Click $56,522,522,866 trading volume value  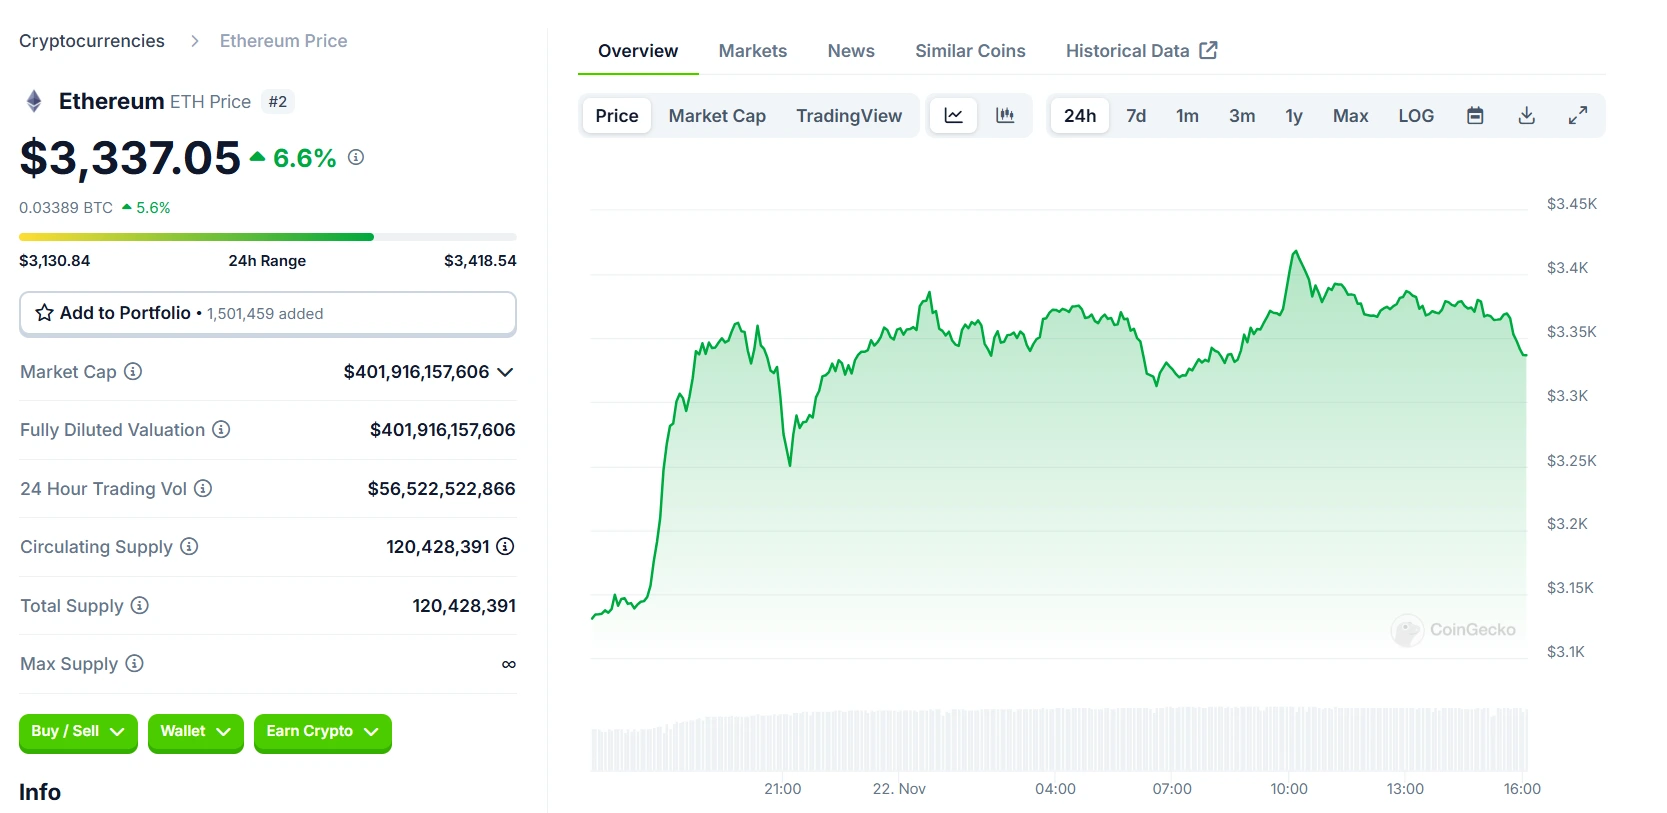441,489
